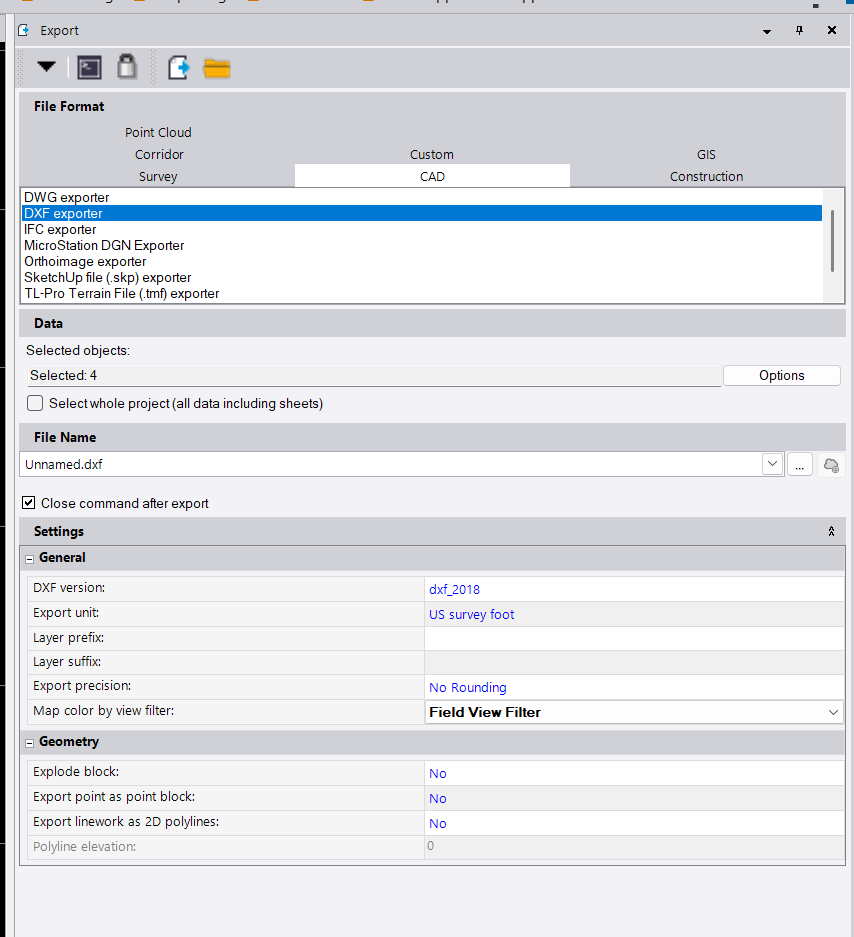Click the yellow folder icon in toolbar
The image size is (854, 937).
point(217,68)
